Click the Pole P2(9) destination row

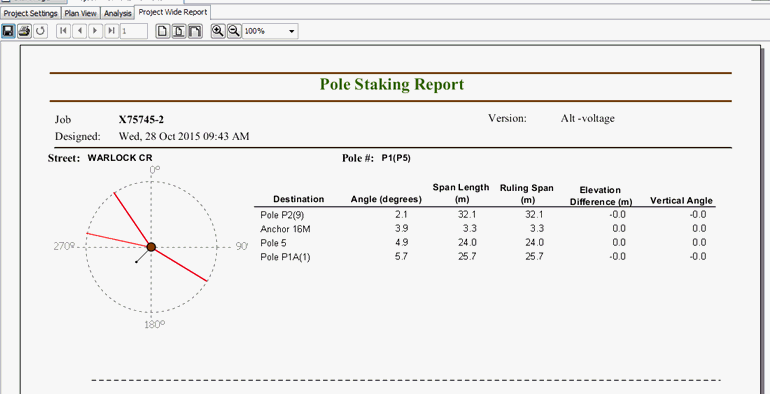[x=485, y=215]
